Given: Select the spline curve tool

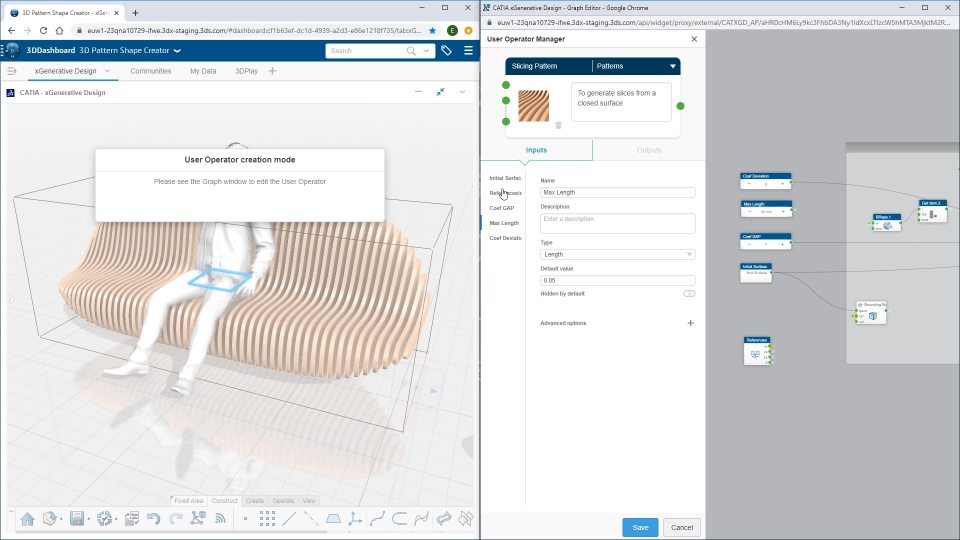Looking at the screenshot, I should (x=377, y=519).
